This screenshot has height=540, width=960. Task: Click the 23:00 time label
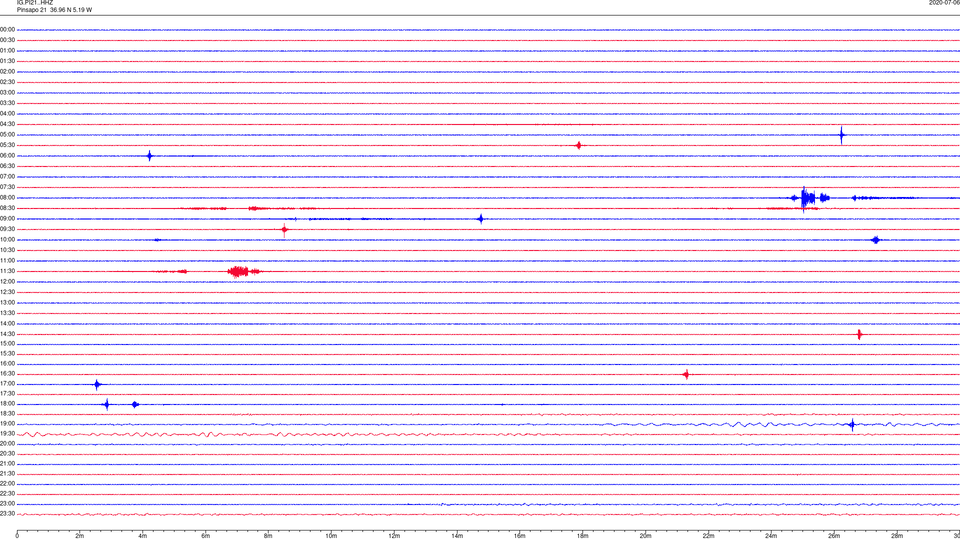click(x=7, y=504)
